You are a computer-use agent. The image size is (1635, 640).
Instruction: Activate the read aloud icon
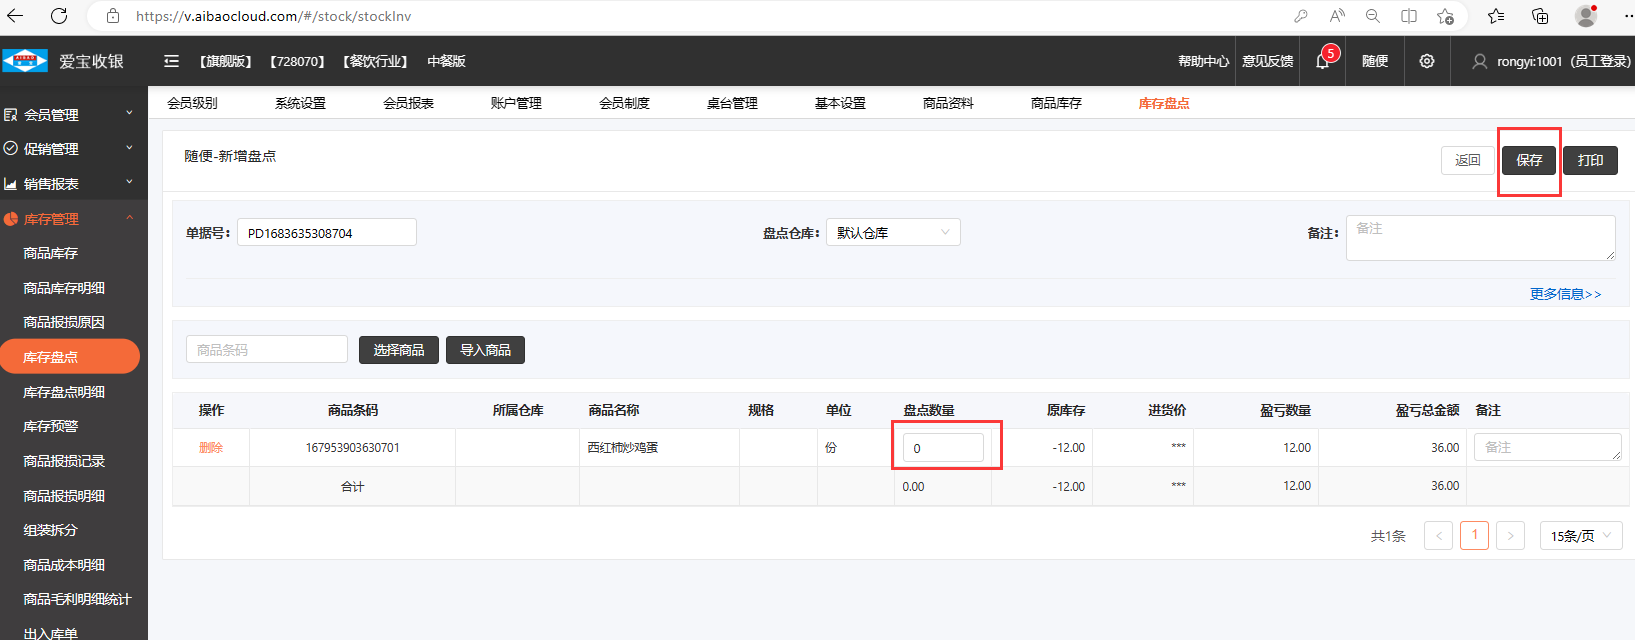click(x=1337, y=16)
